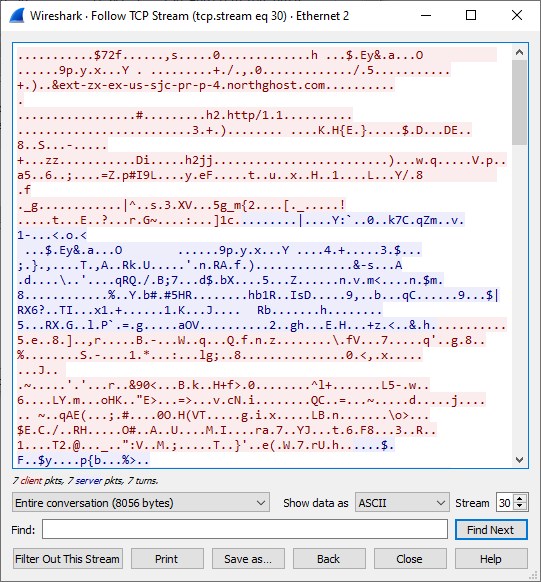Click the line starting with '$E.C./..RH'
Image resolution: width=541 pixels, height=582 pixels.
(x=226, y=430)
